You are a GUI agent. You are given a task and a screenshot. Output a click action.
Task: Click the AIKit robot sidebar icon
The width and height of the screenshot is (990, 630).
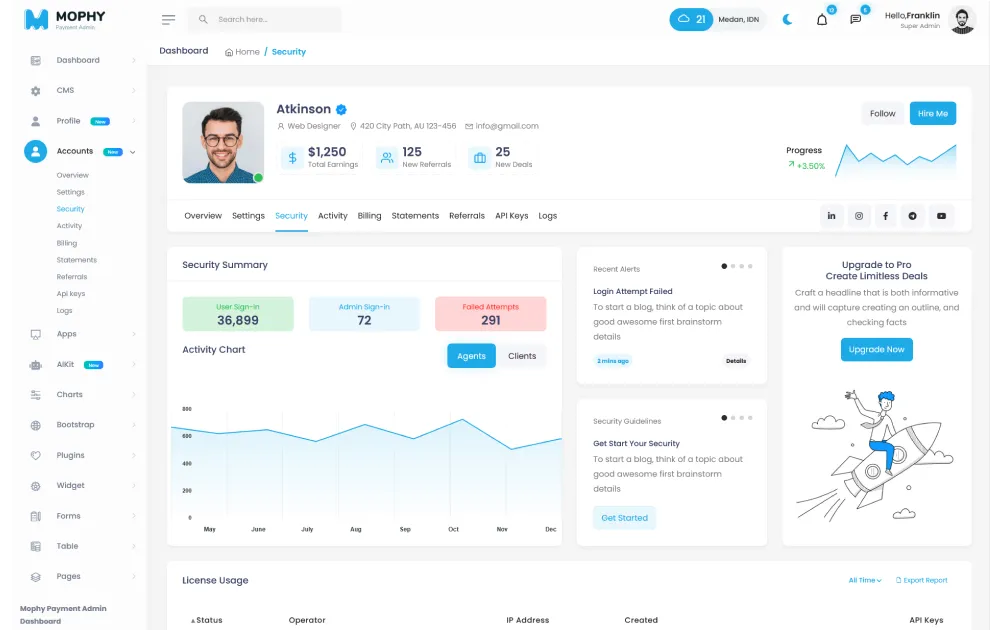tap(35, 365)
